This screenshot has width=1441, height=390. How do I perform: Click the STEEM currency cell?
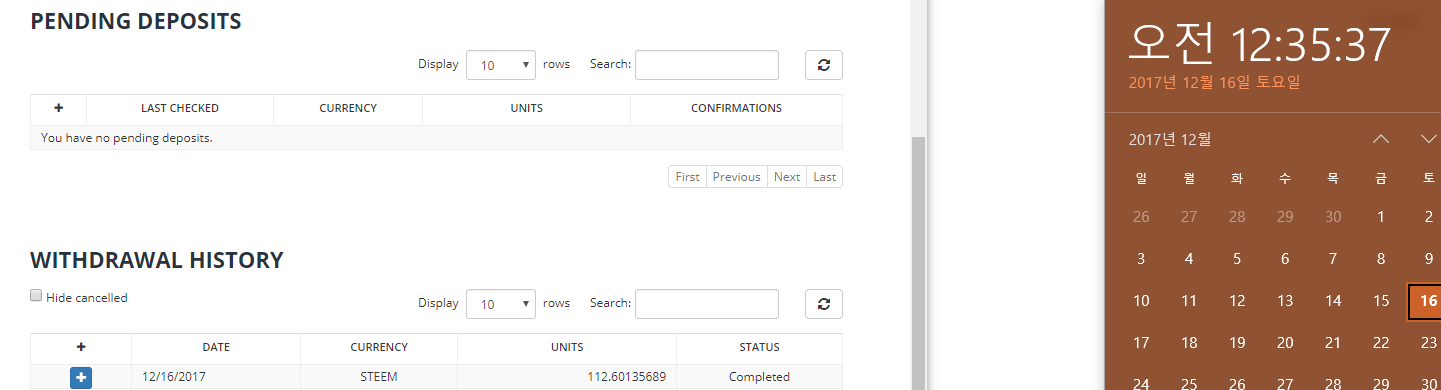379,377
